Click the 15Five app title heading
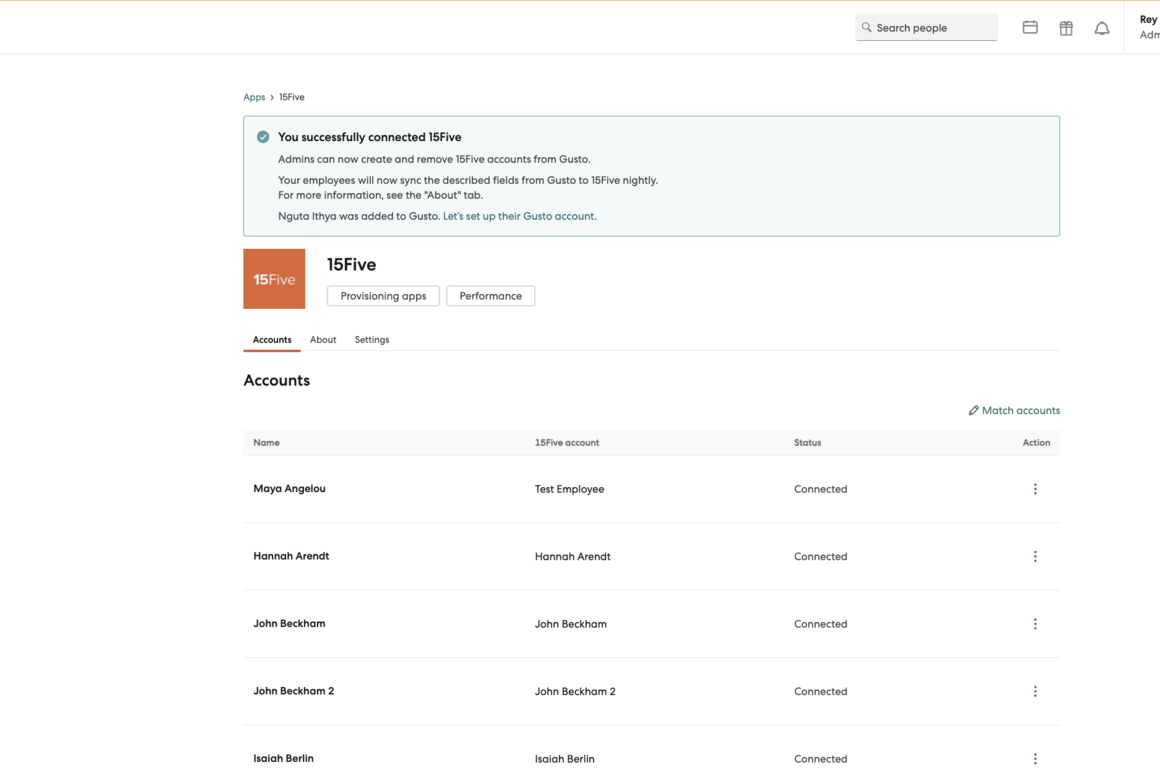This screenshot has width=1160, height=778. (x=351, y=265)
